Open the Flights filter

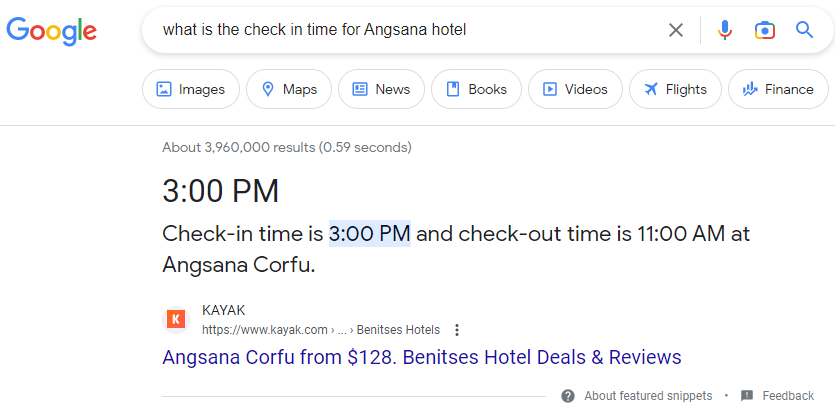[675, 89]
